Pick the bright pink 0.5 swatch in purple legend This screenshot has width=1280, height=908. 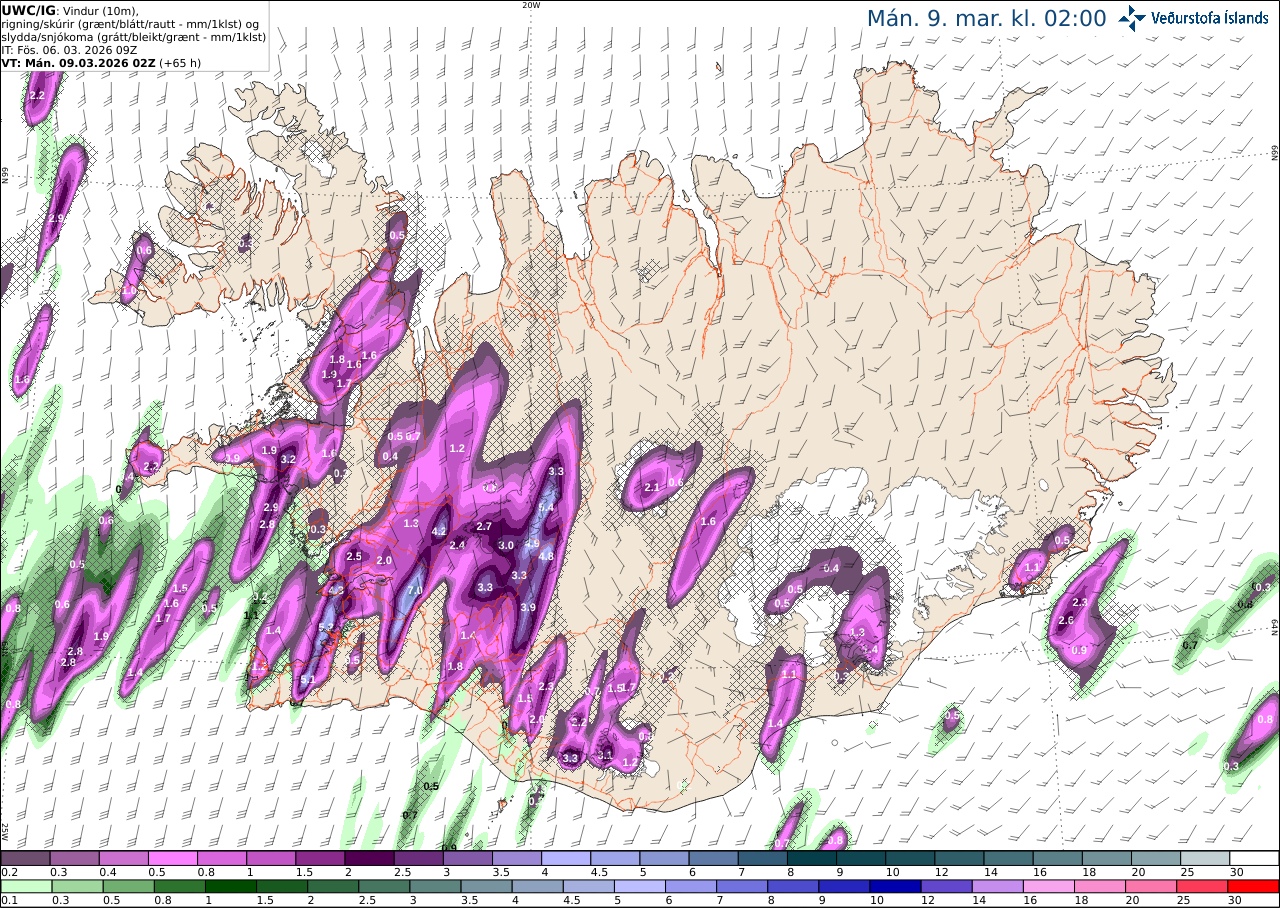click(172, 858)
